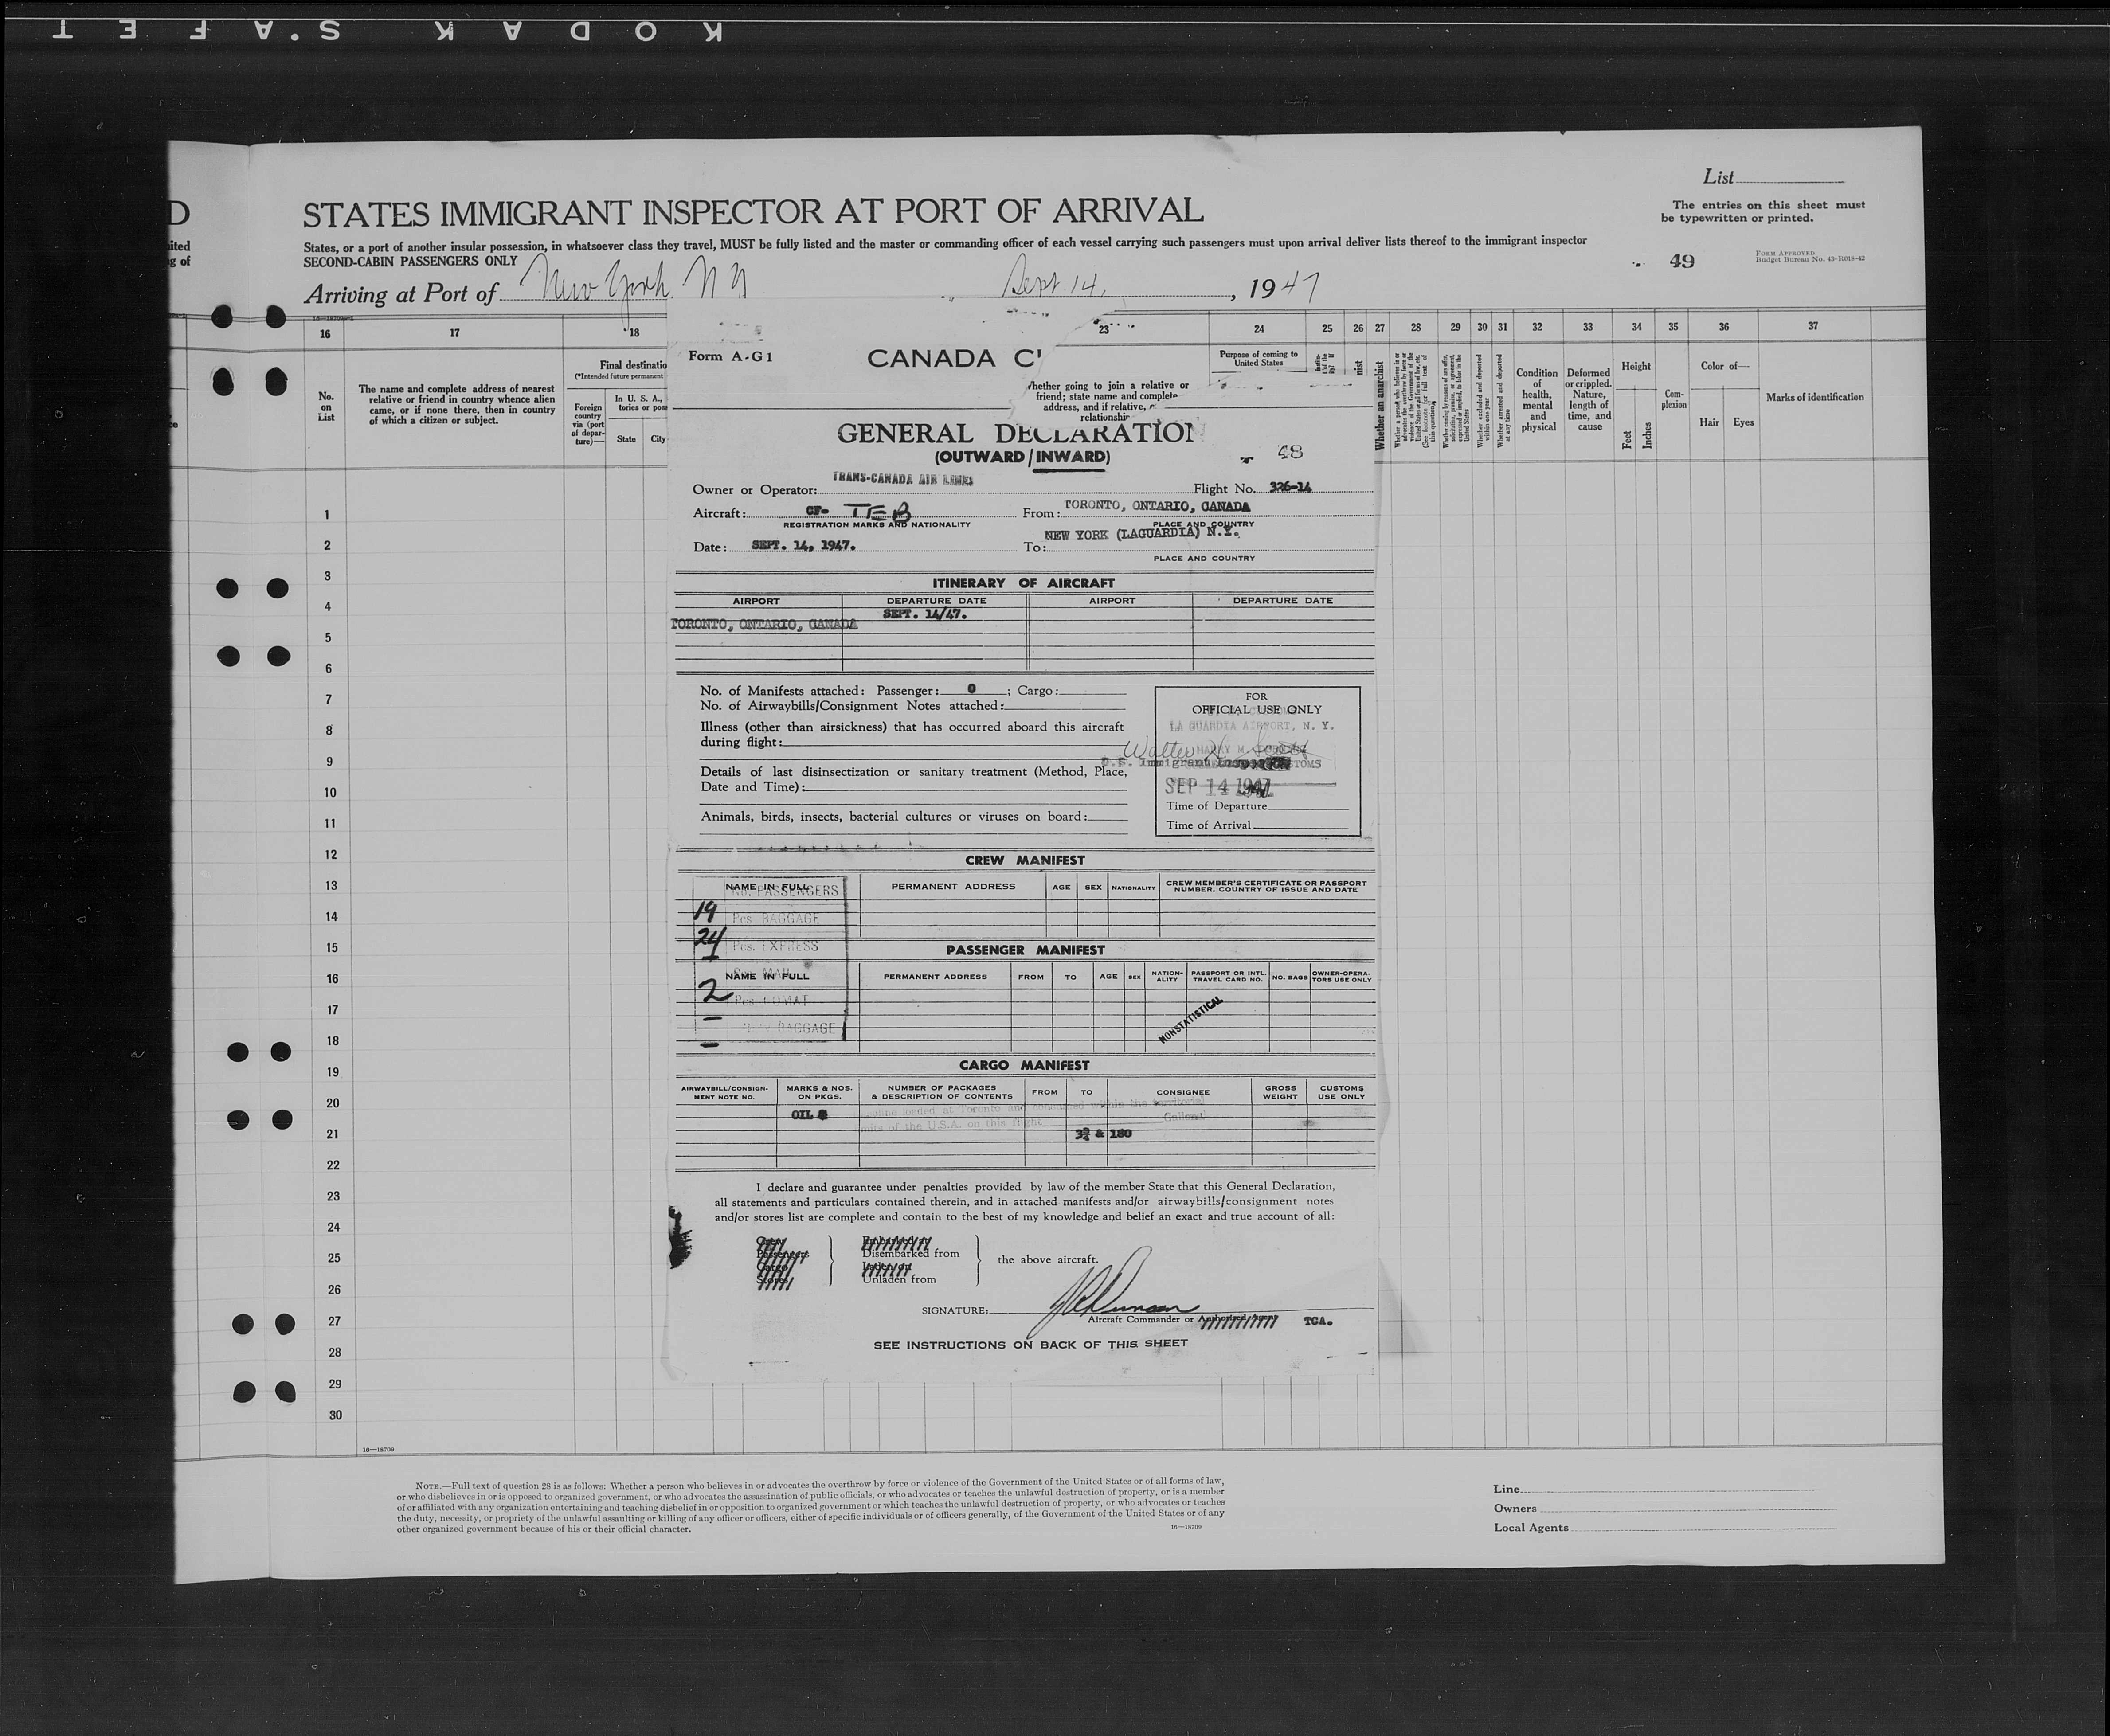Select the 'GENERAL DECLARATION' title

coord(1015,433)
